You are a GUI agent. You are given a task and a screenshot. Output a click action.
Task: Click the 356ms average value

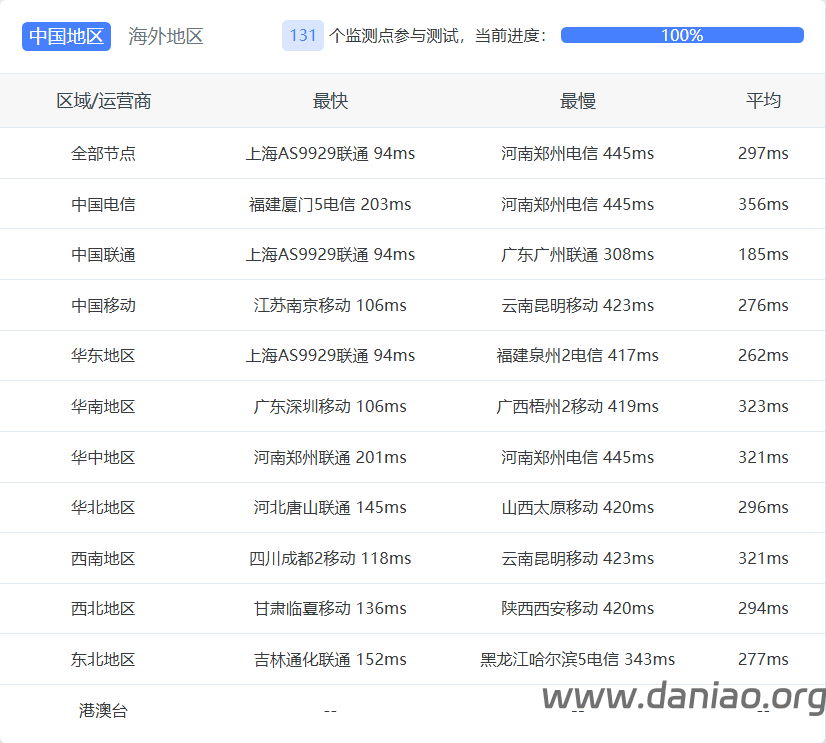click(x=763, y=204)
